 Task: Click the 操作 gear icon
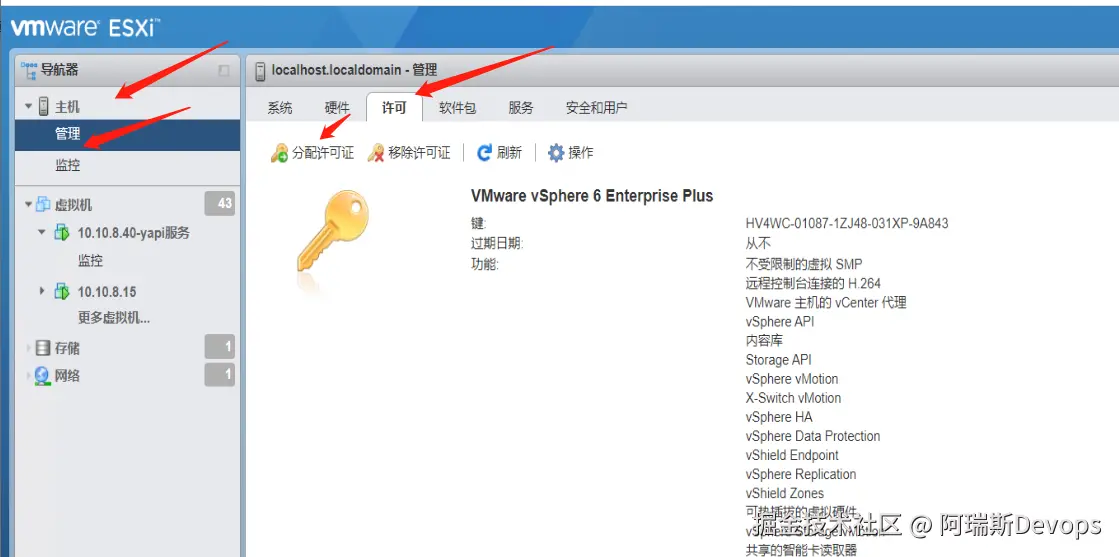556,153
